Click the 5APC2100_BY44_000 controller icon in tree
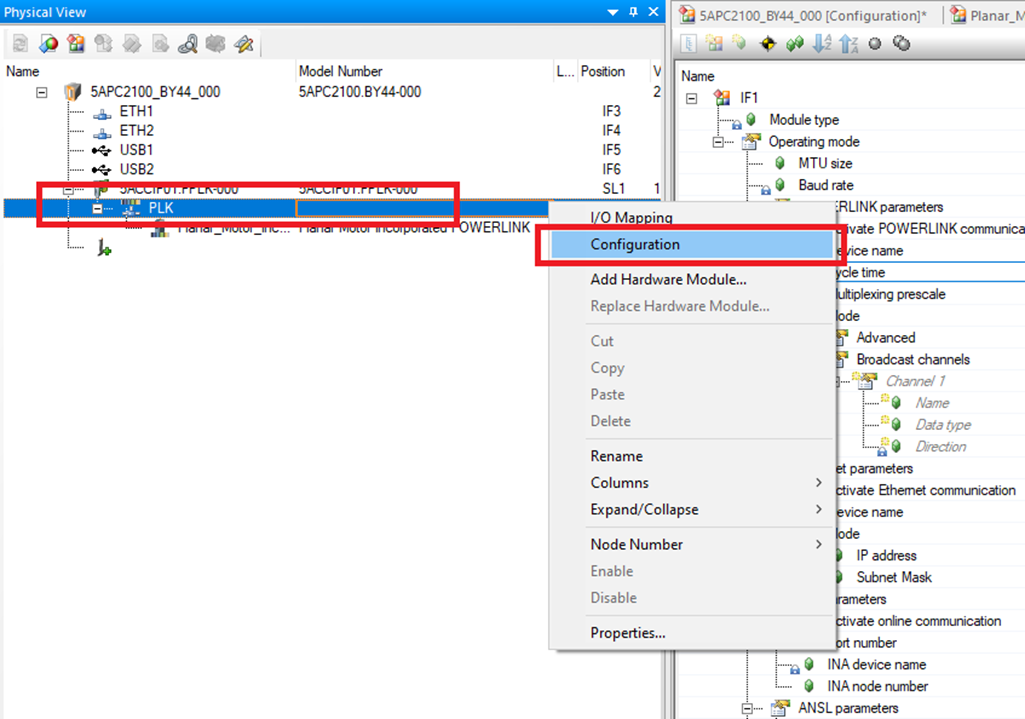Viewport: 1025px width, 719px height. pos(72,92)
